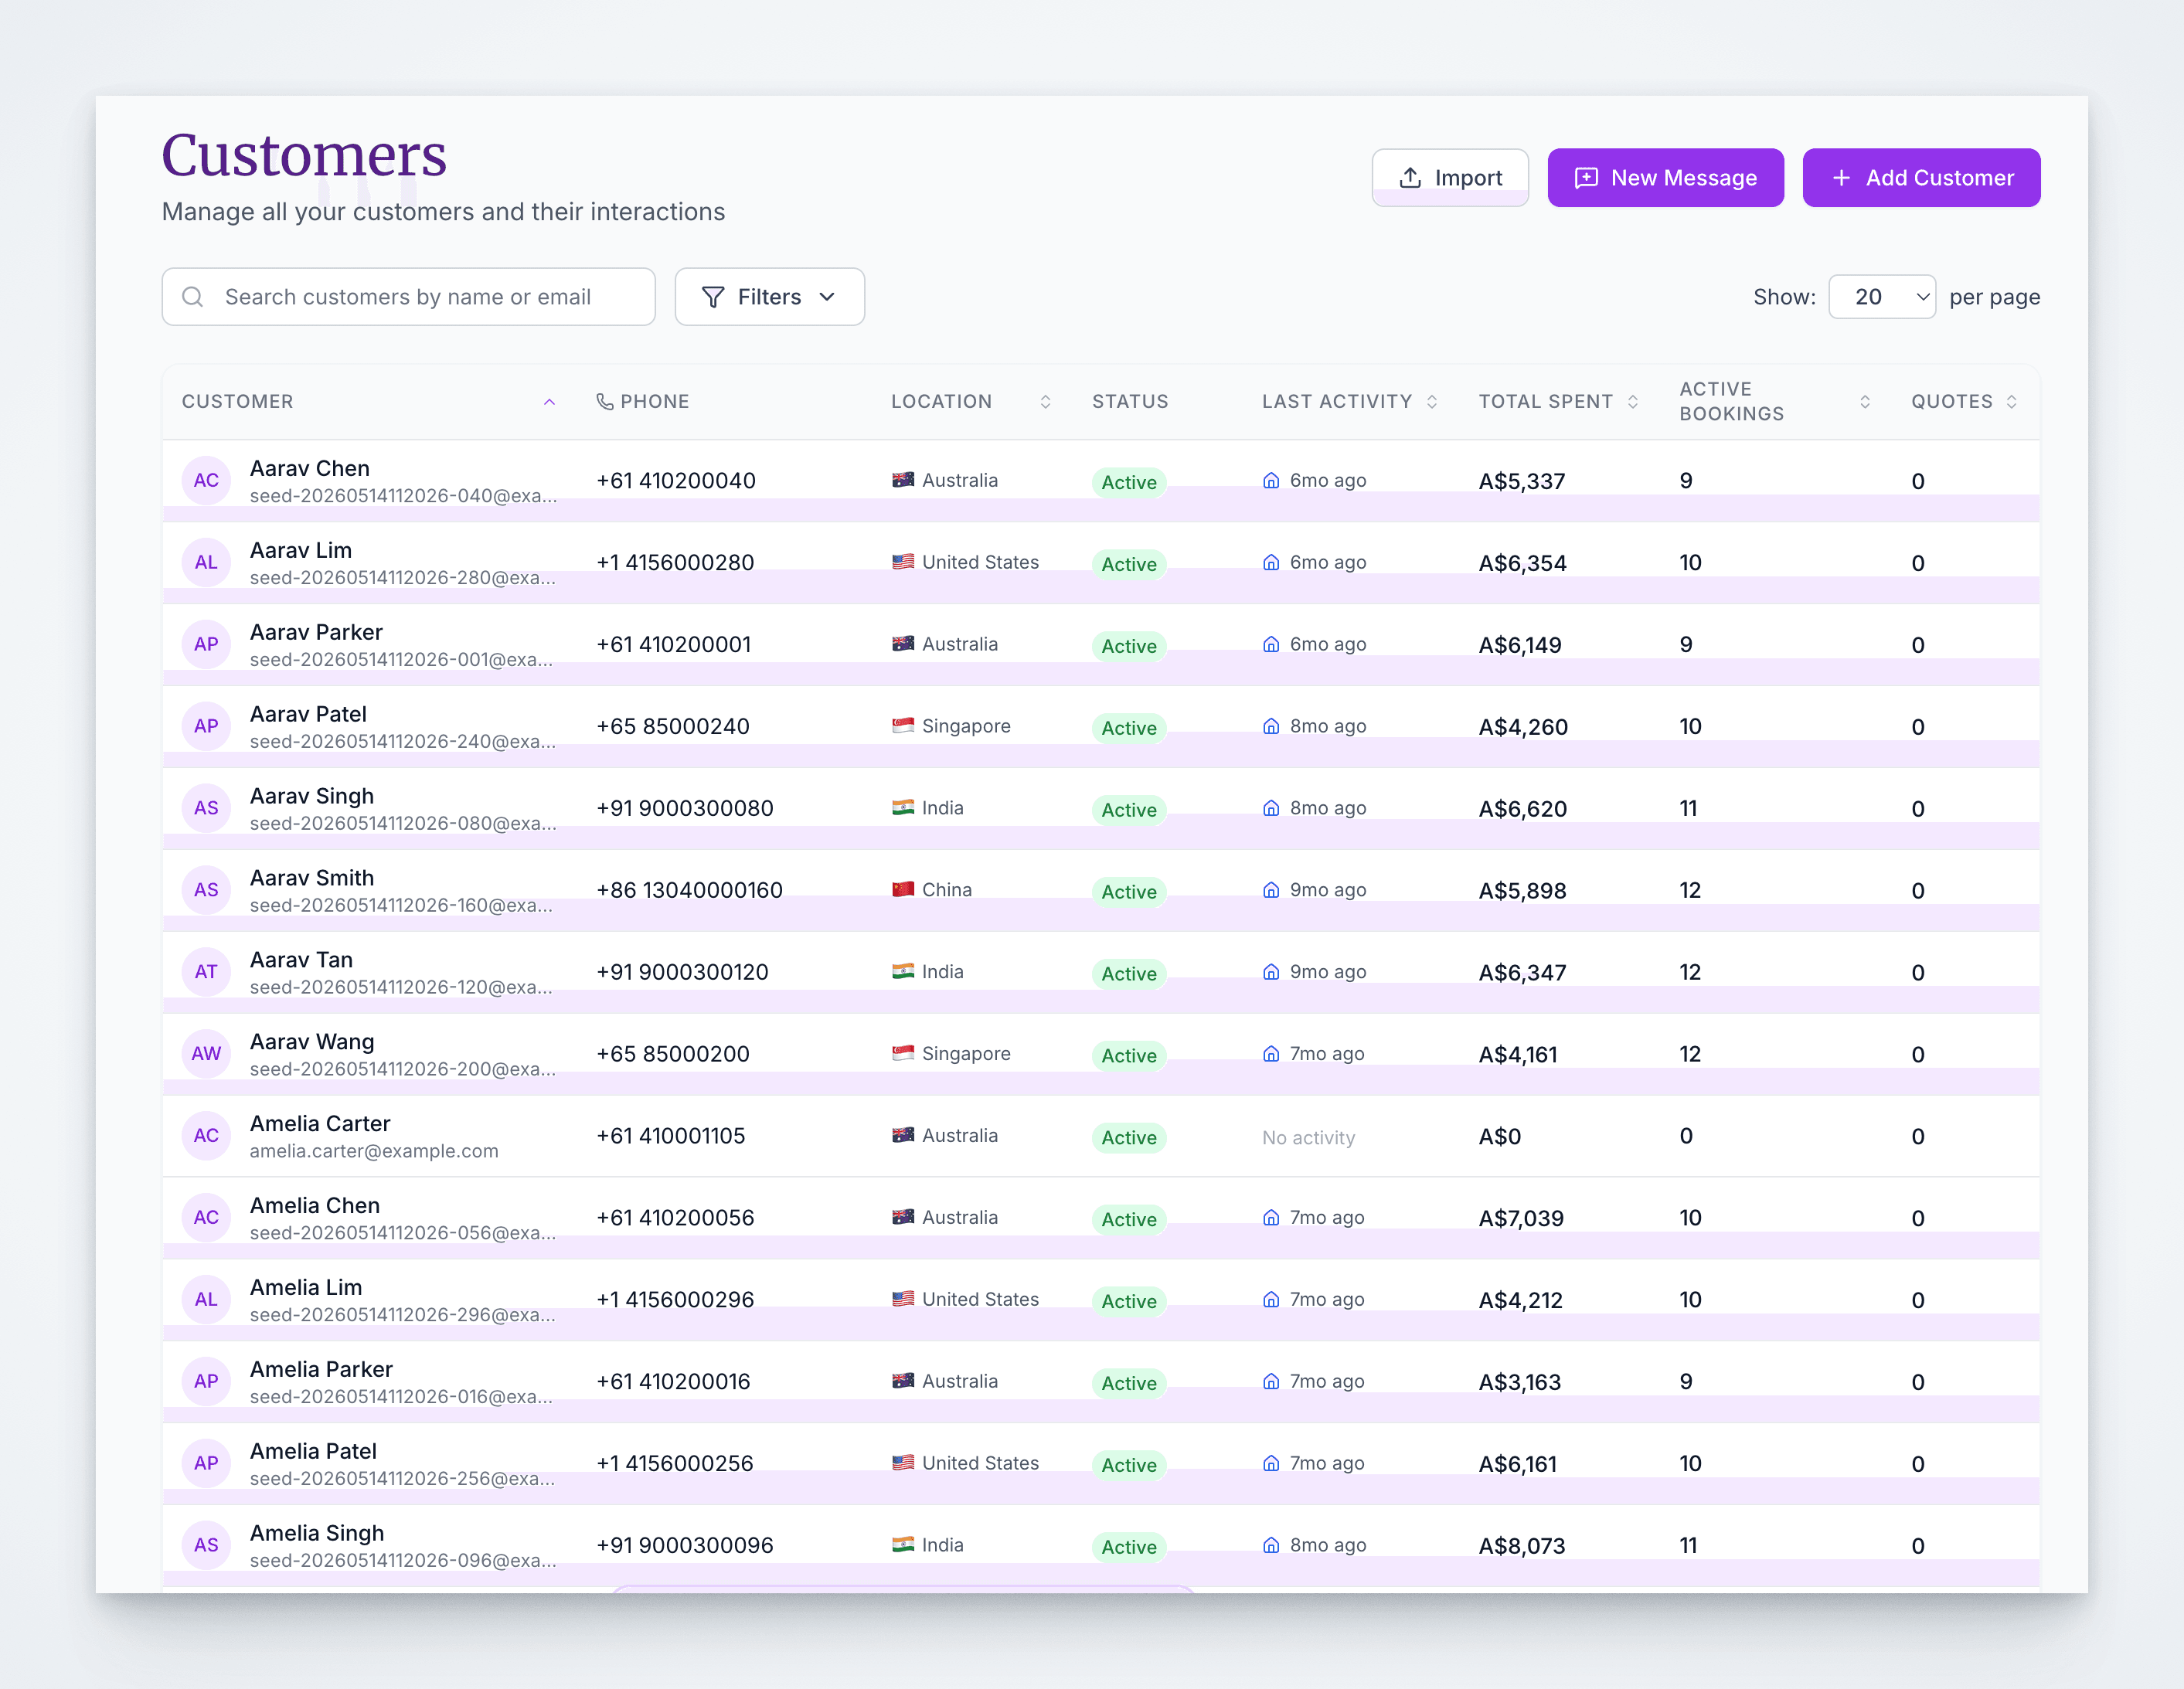Click the search magnifier icon

[193, 297]
